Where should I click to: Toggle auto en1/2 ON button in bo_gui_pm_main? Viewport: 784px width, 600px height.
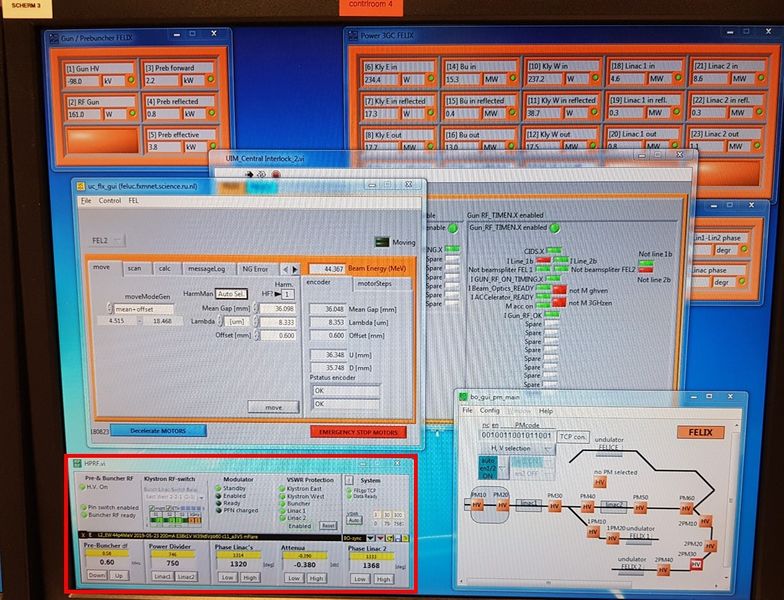coord(488,468)
